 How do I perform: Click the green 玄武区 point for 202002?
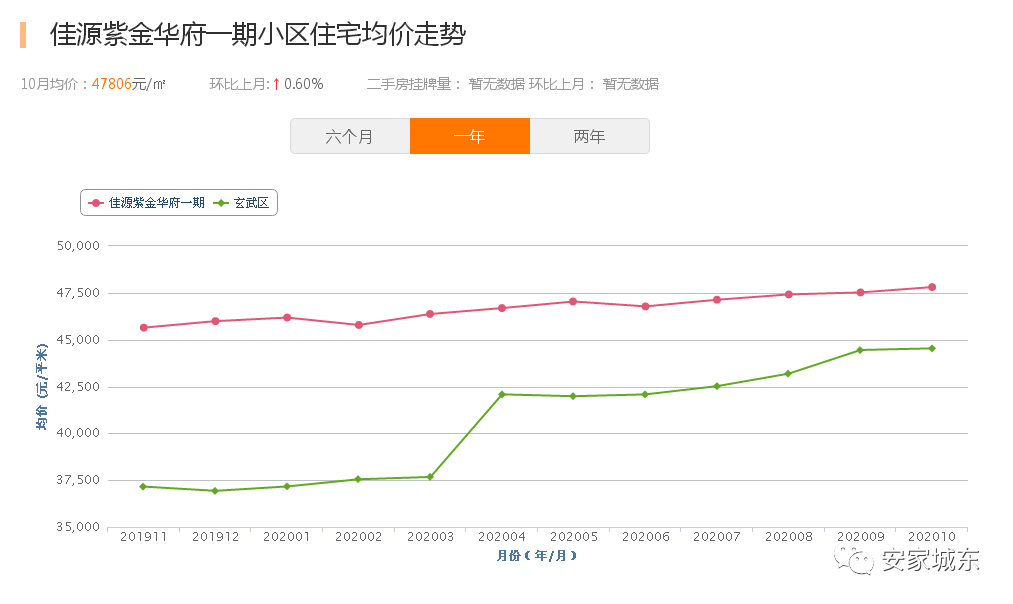(358, 479)
